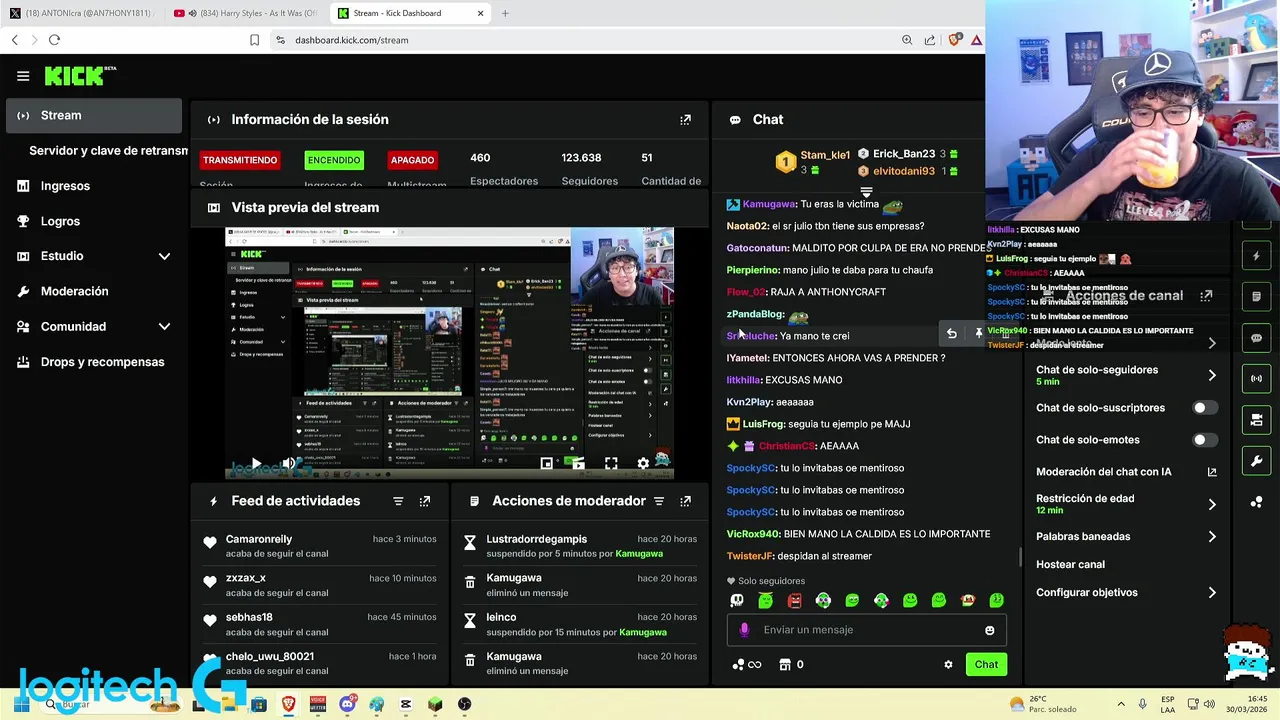Click the Hostear canal option

click(x=1070, y=564)
